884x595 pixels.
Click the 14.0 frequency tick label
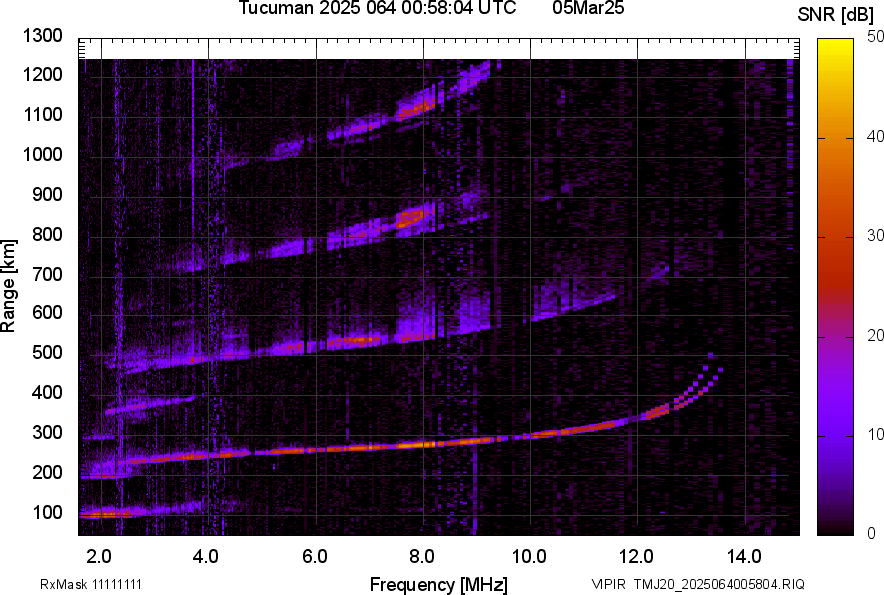coord(744,555)
